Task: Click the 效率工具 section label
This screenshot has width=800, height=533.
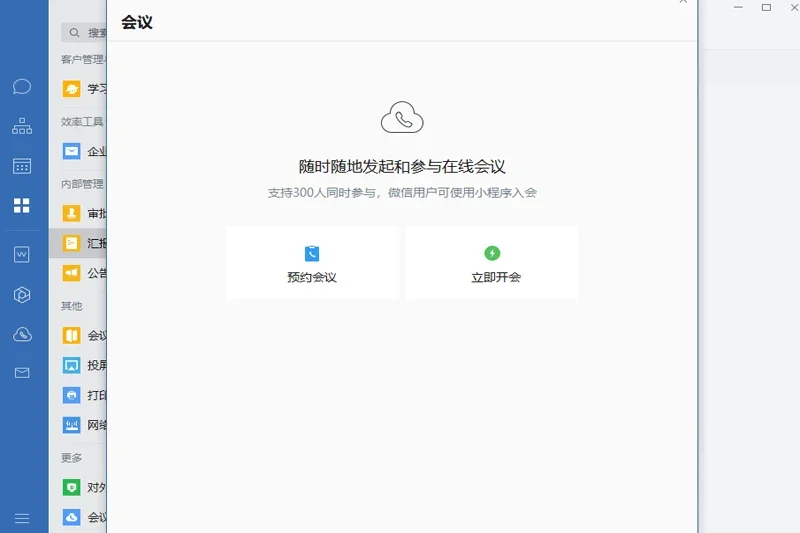Action: 82,121
